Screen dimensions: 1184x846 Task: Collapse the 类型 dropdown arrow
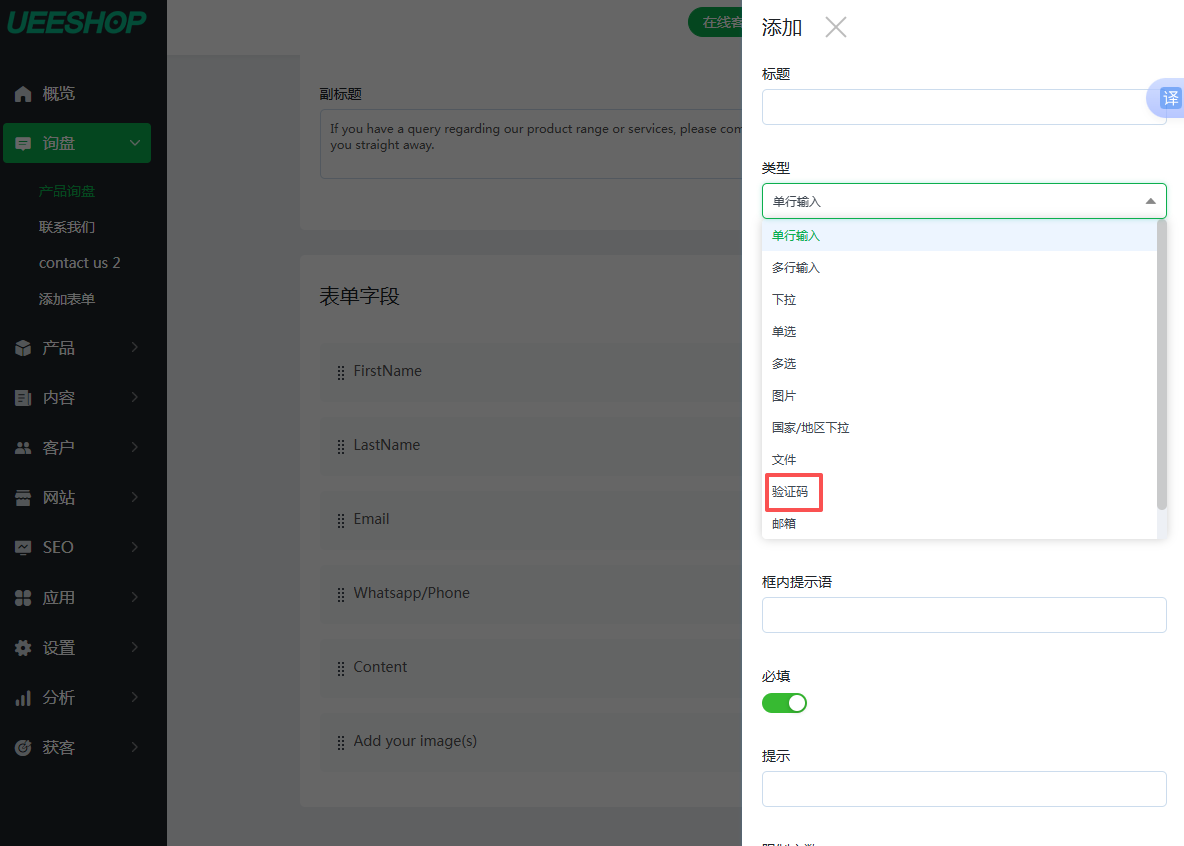coord(1150,201)
